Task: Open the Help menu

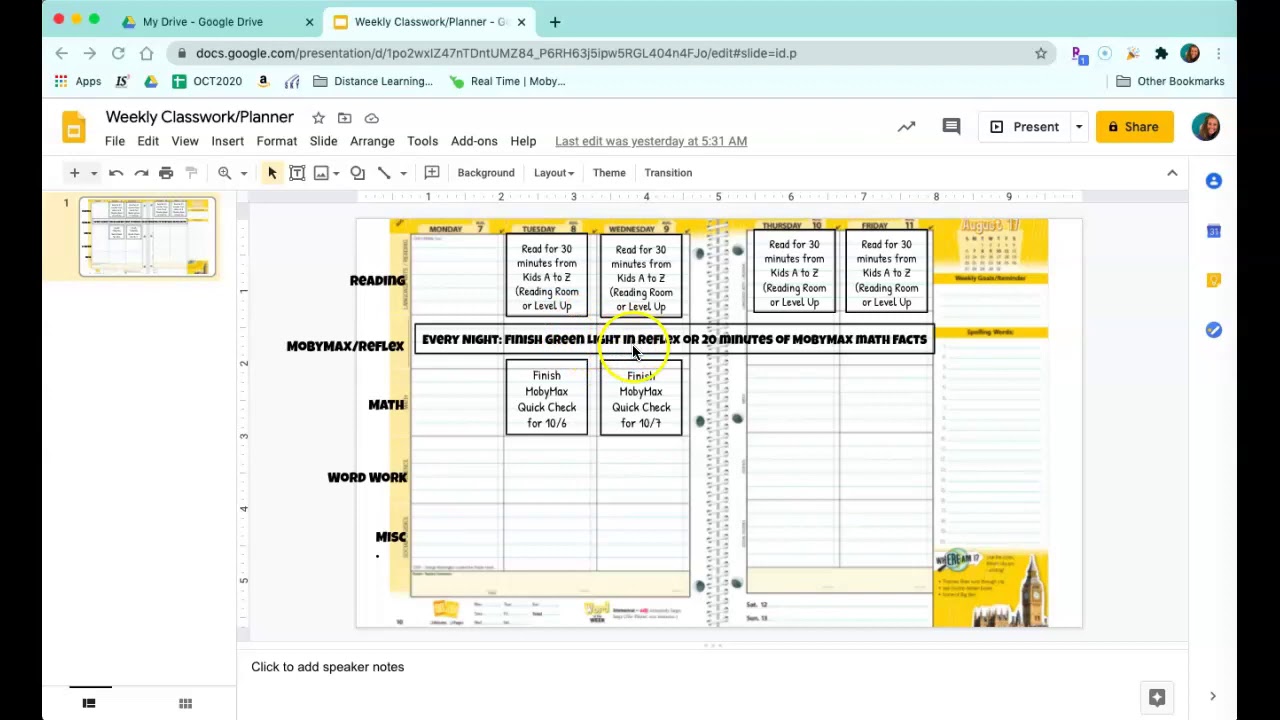Action: 523,141
